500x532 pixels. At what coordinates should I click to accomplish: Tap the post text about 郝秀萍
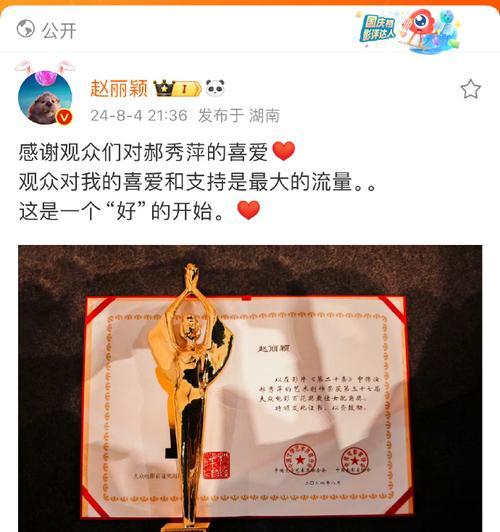tap(143, 152)
